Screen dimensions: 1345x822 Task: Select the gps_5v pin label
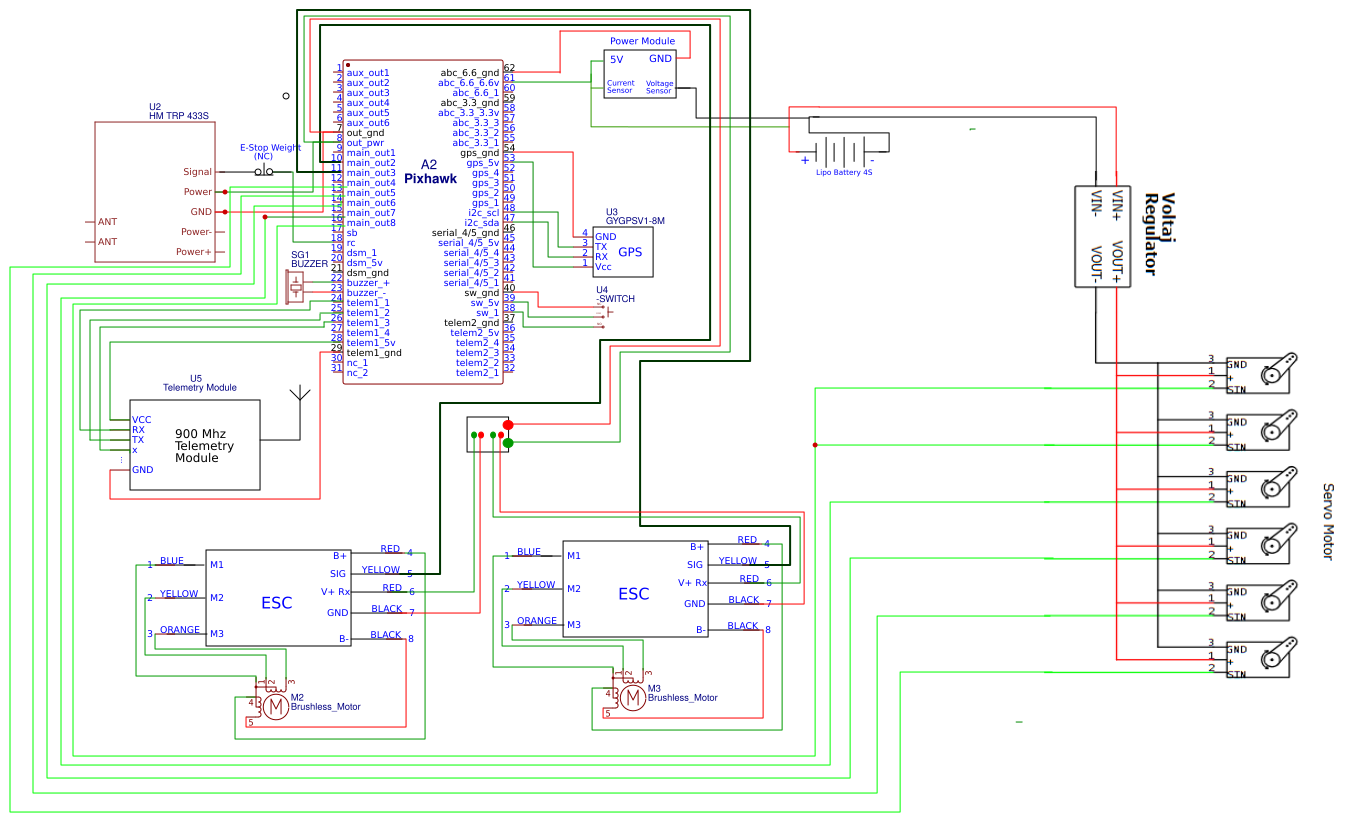coord(483,163)
